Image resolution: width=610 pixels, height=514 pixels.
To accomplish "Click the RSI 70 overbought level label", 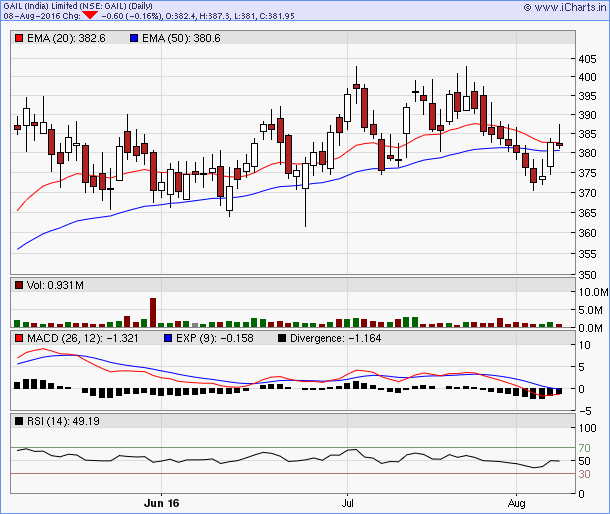I will click(584, 448).
